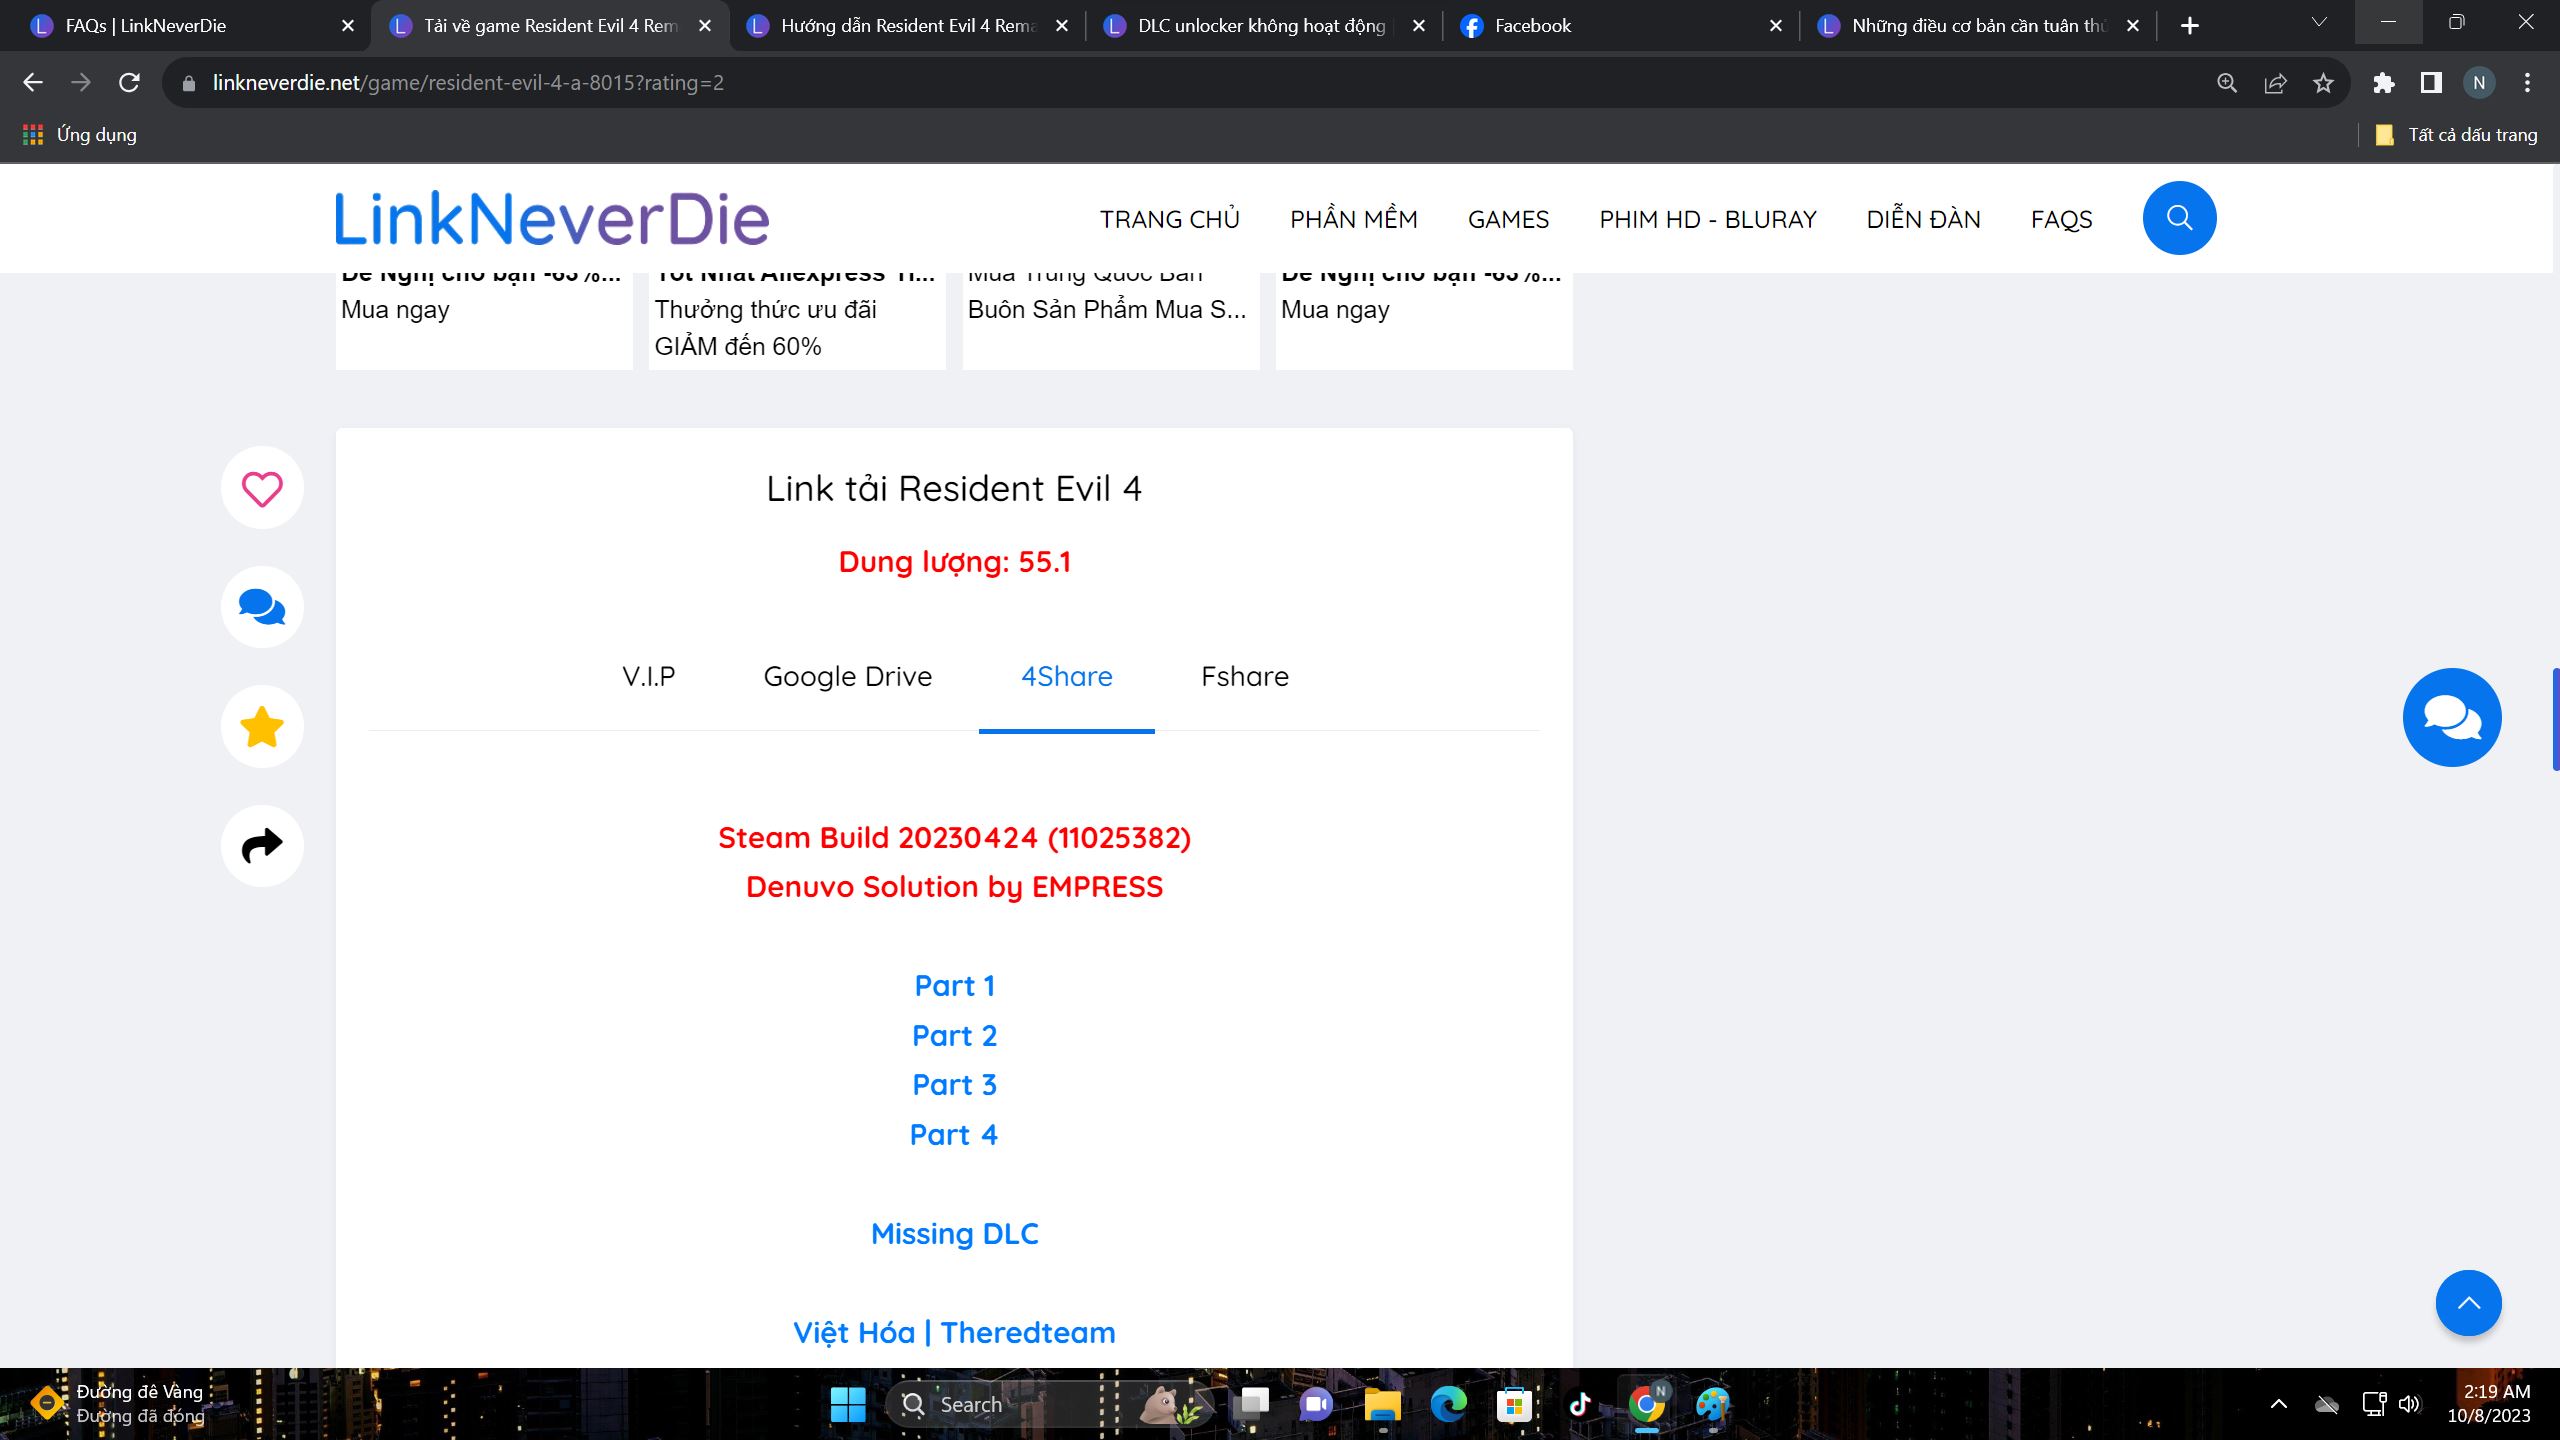Open TikTok from the taskbar

point(1580,1404)
